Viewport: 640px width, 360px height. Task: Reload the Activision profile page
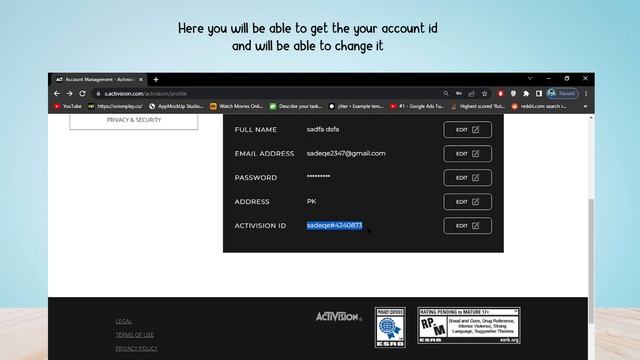click(82, 93)
